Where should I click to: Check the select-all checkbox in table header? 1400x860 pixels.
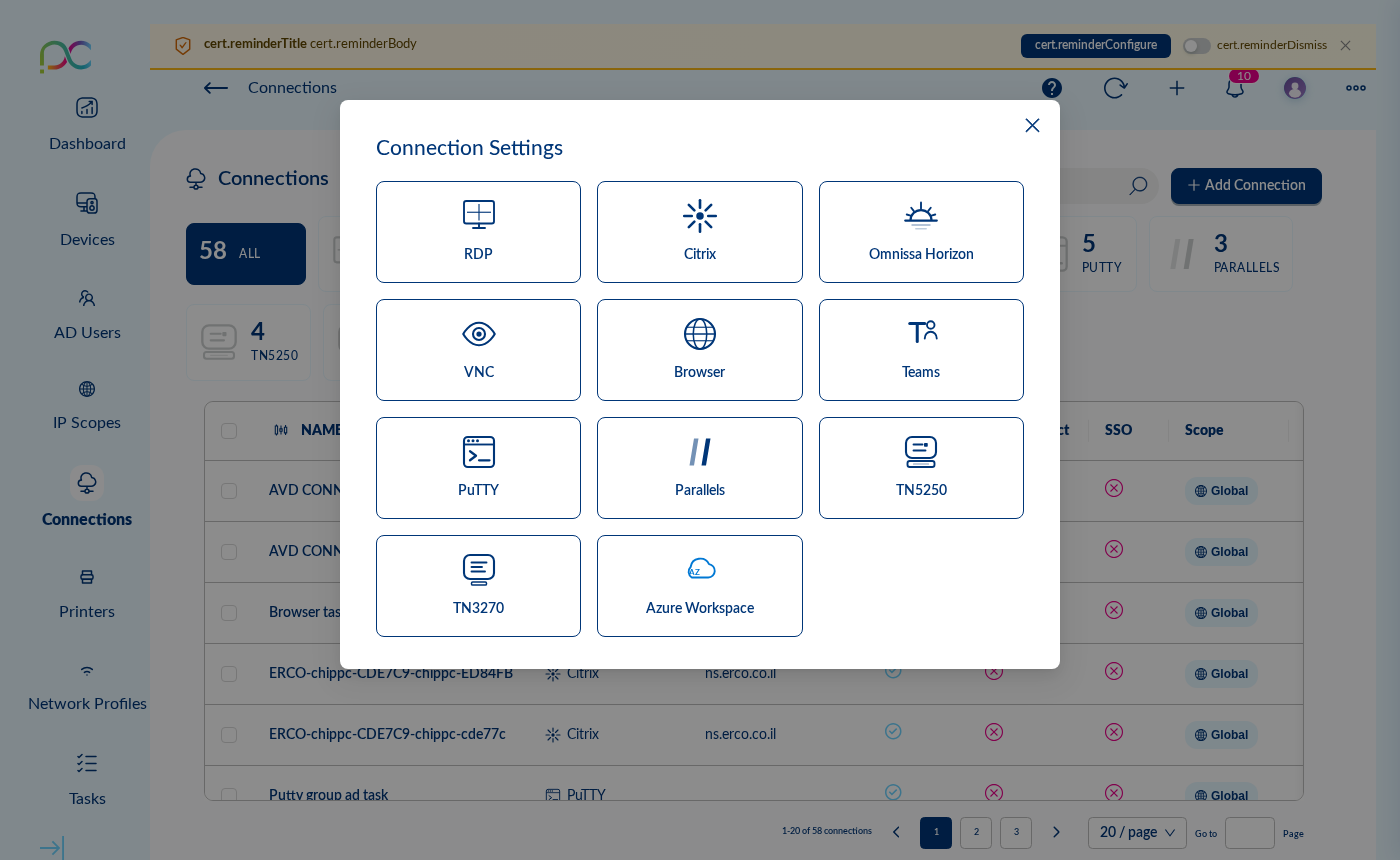pos(229,430)
